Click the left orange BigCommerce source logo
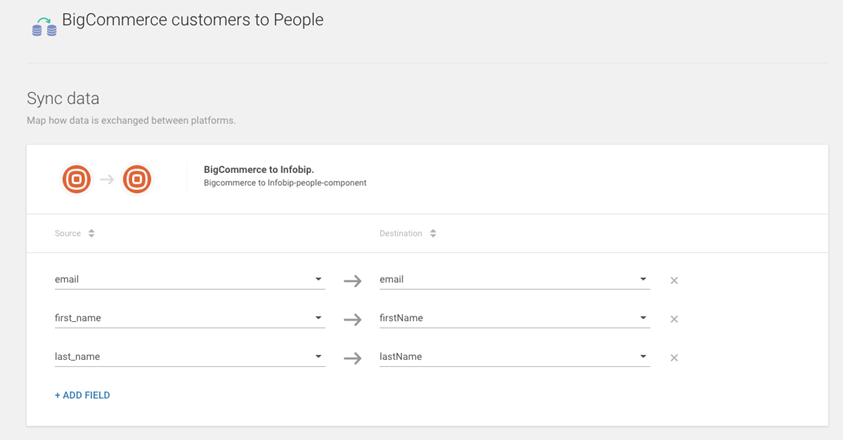 pyautogui.click(x=77, y=179)
